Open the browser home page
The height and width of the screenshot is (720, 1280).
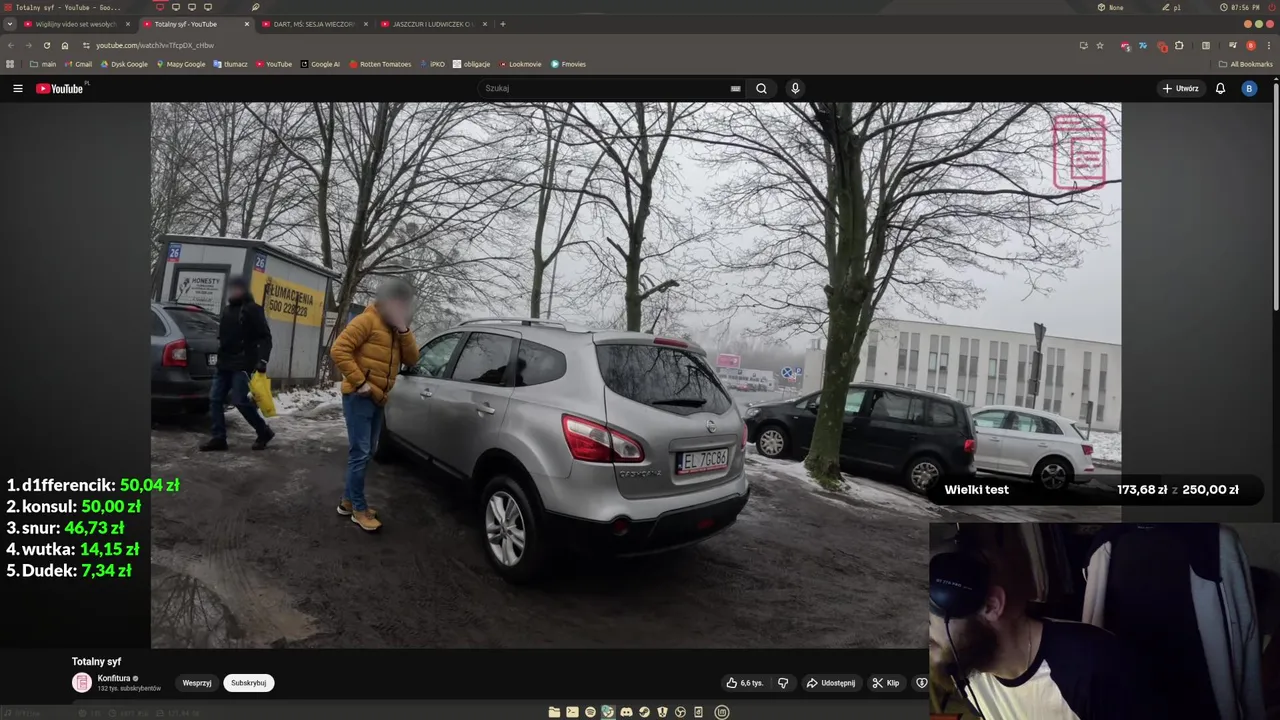tap(65, 45)
